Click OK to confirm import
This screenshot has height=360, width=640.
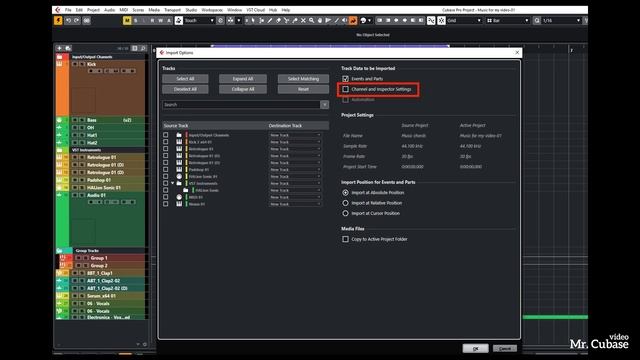476,349
